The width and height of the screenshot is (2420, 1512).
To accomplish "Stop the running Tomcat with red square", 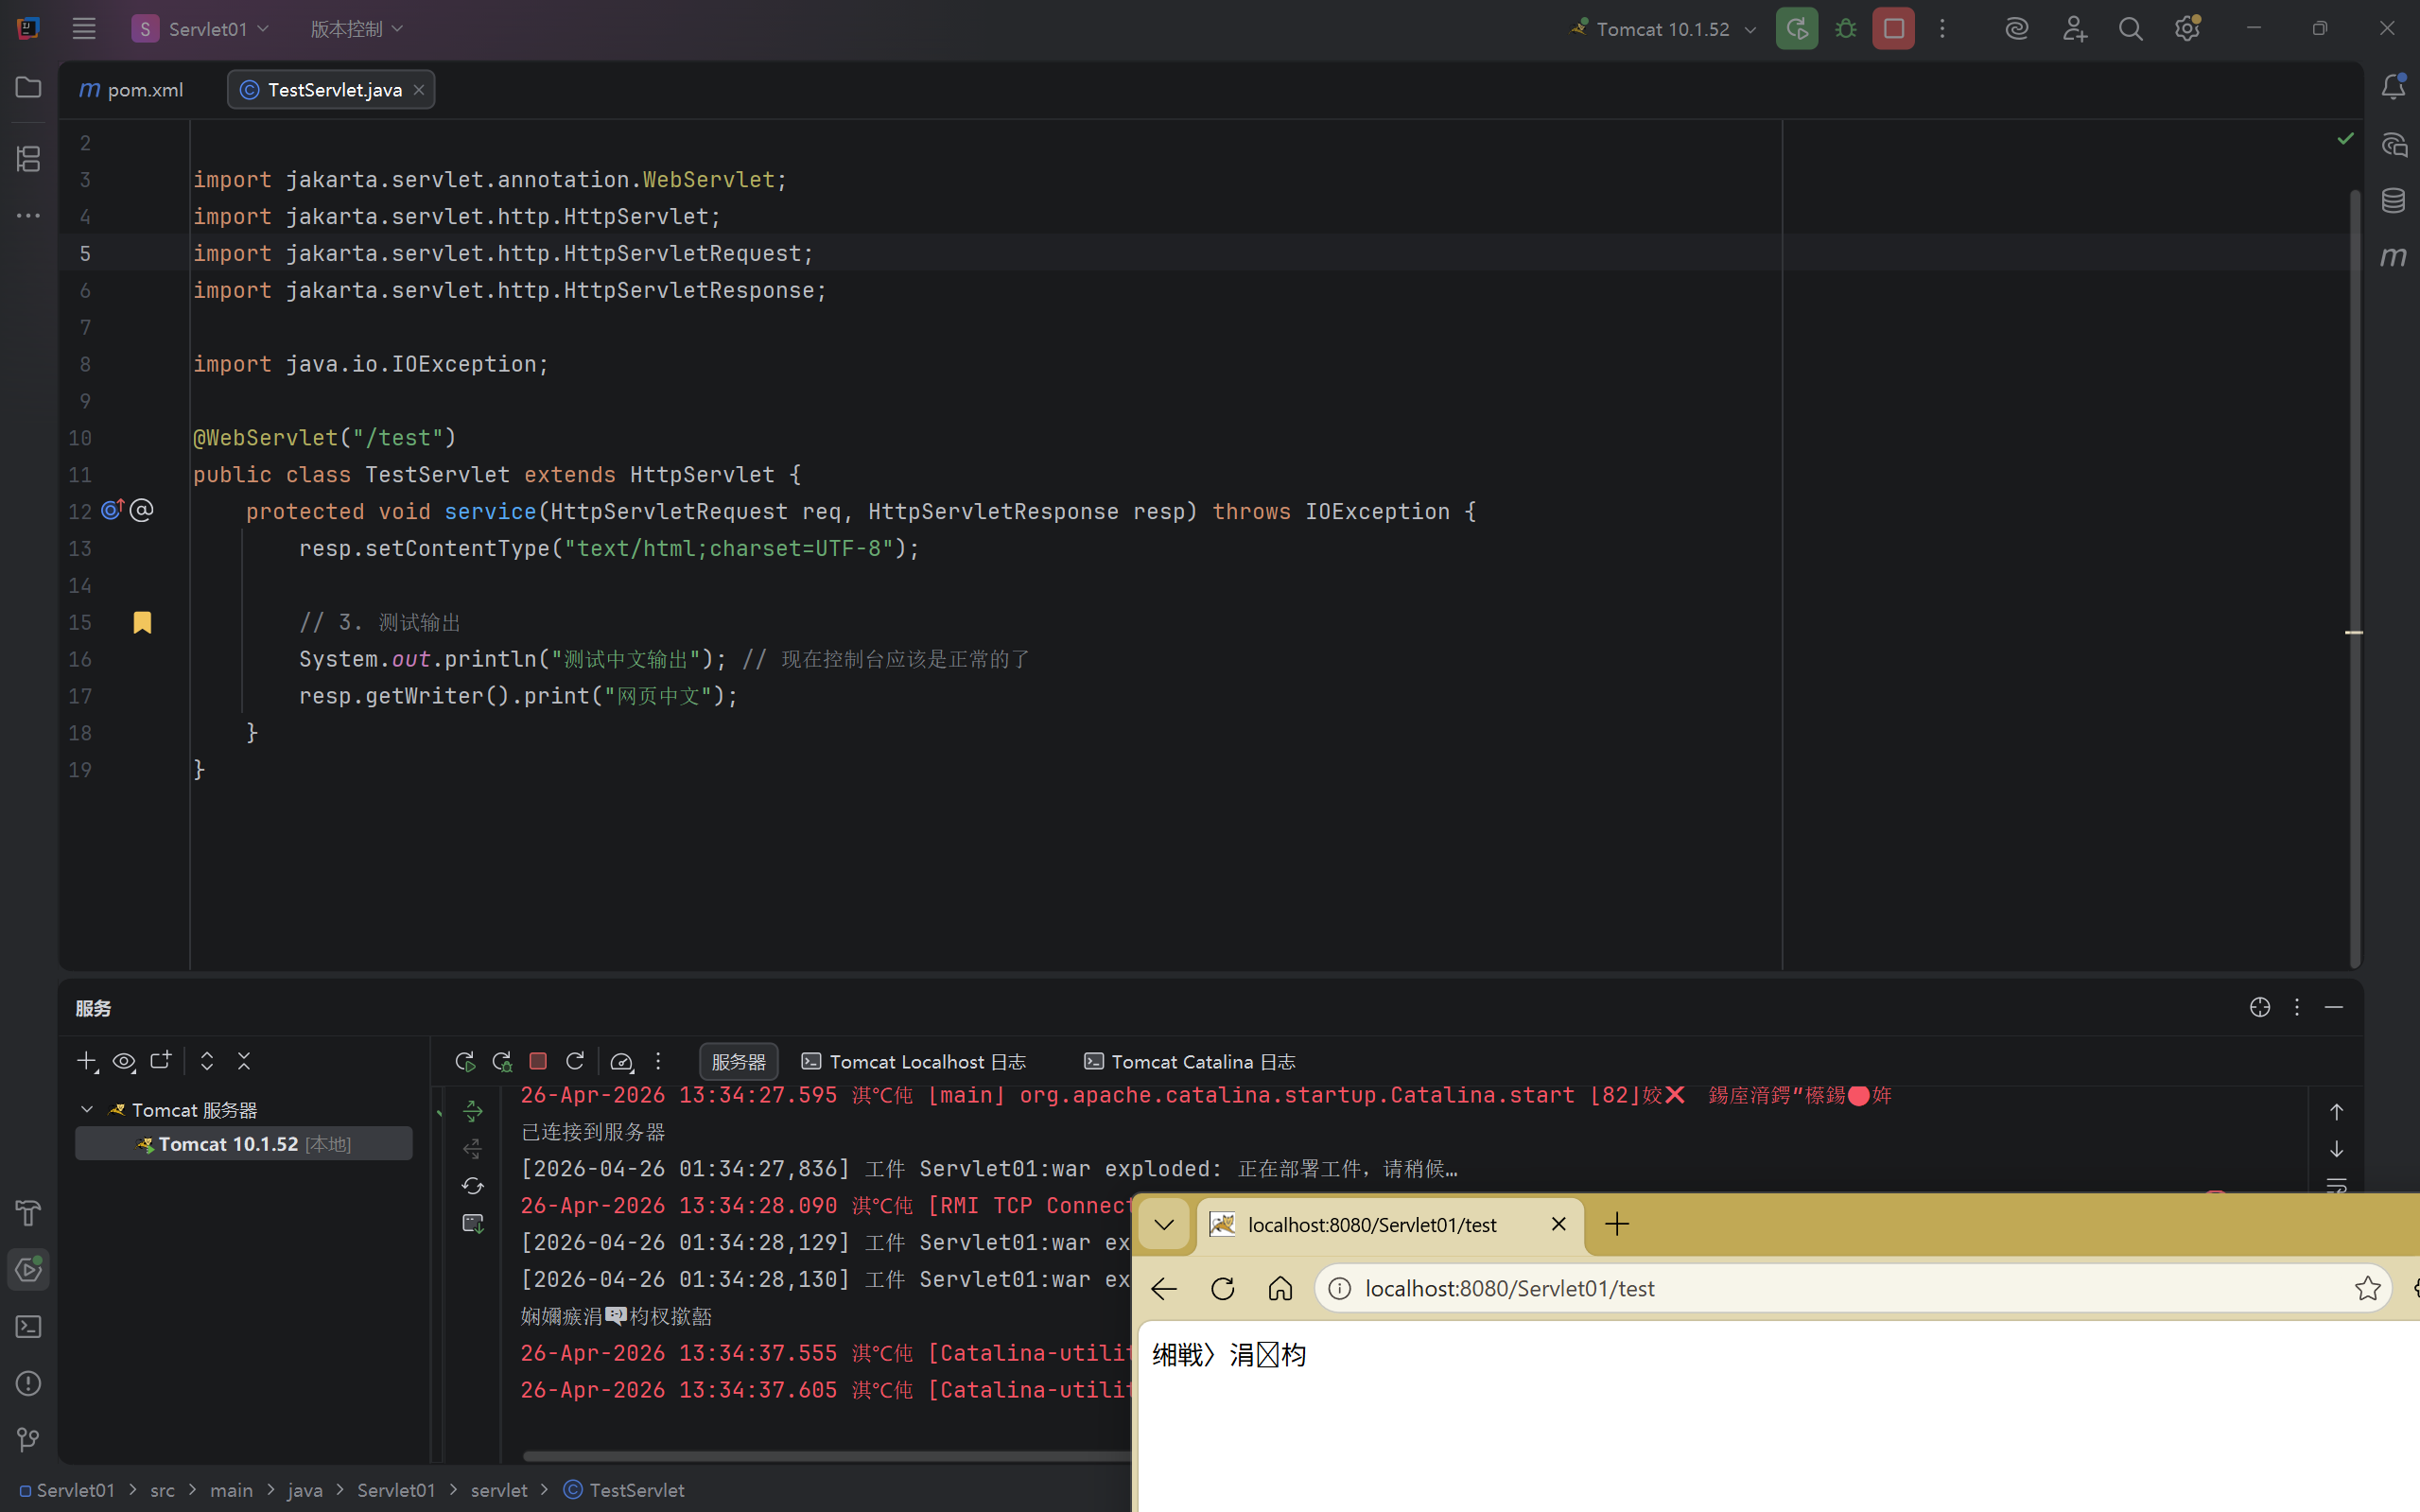I will (x=1893, y=29).
